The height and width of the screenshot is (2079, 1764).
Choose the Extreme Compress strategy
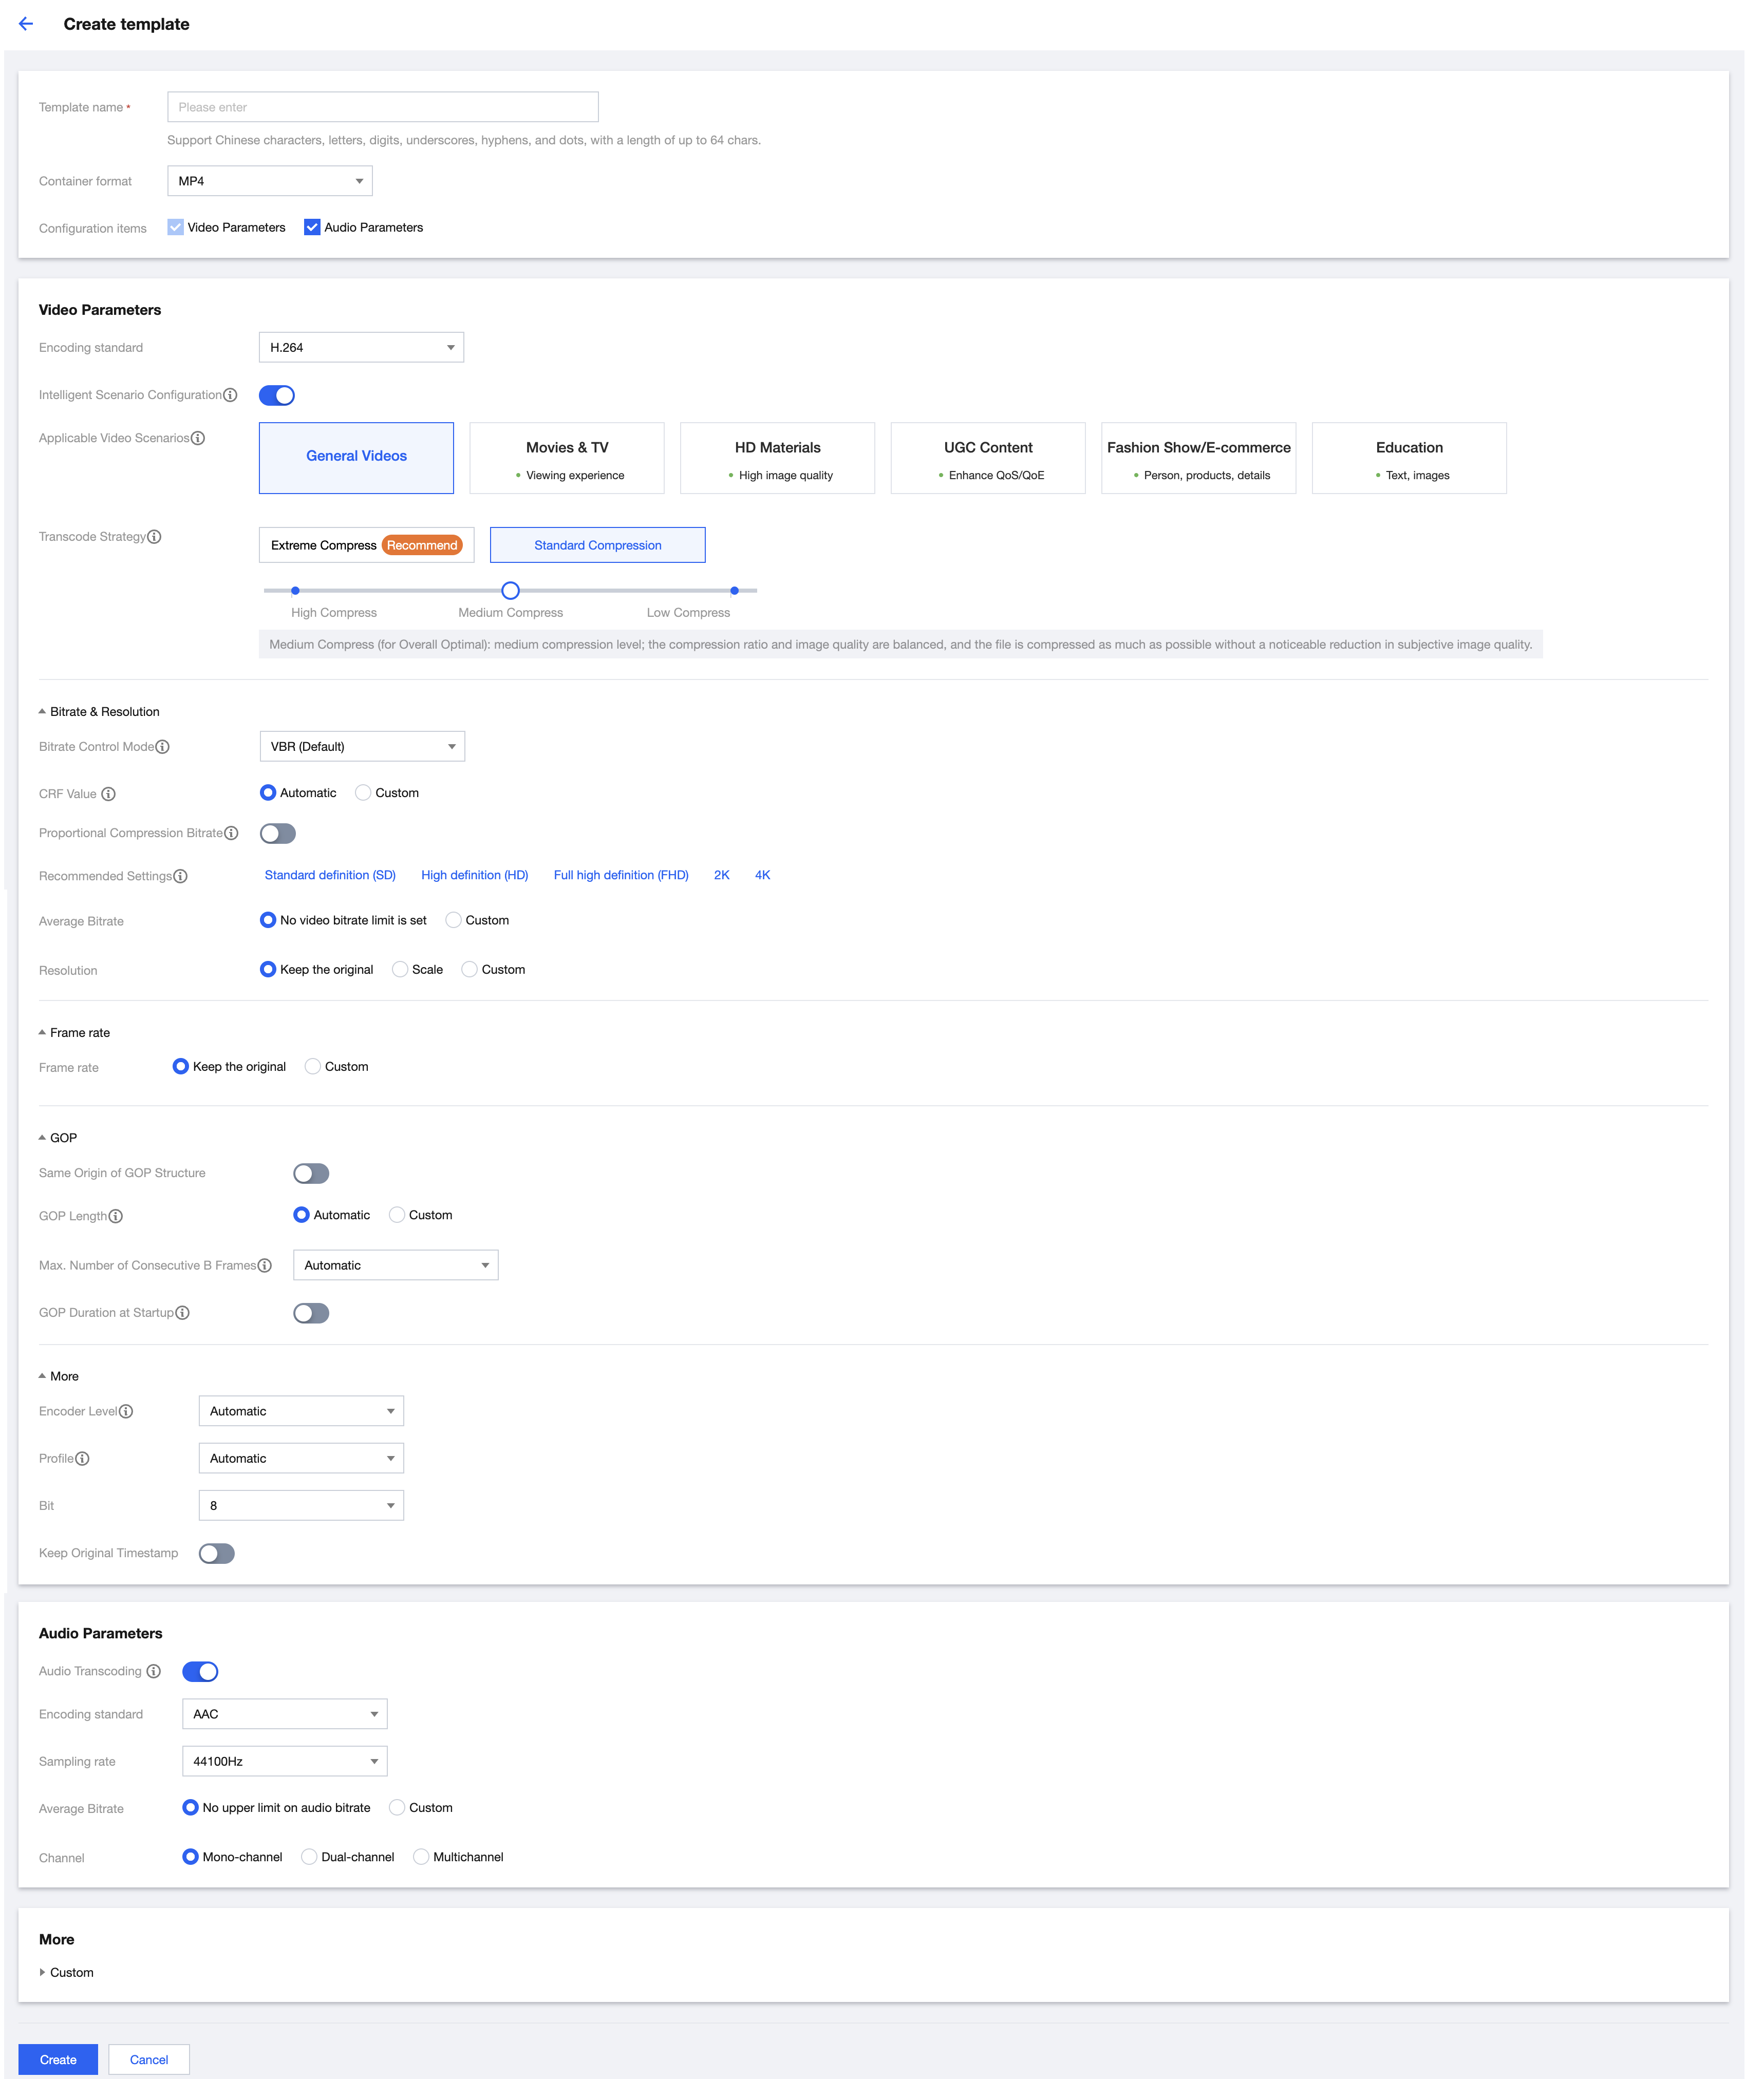point(366,545)
